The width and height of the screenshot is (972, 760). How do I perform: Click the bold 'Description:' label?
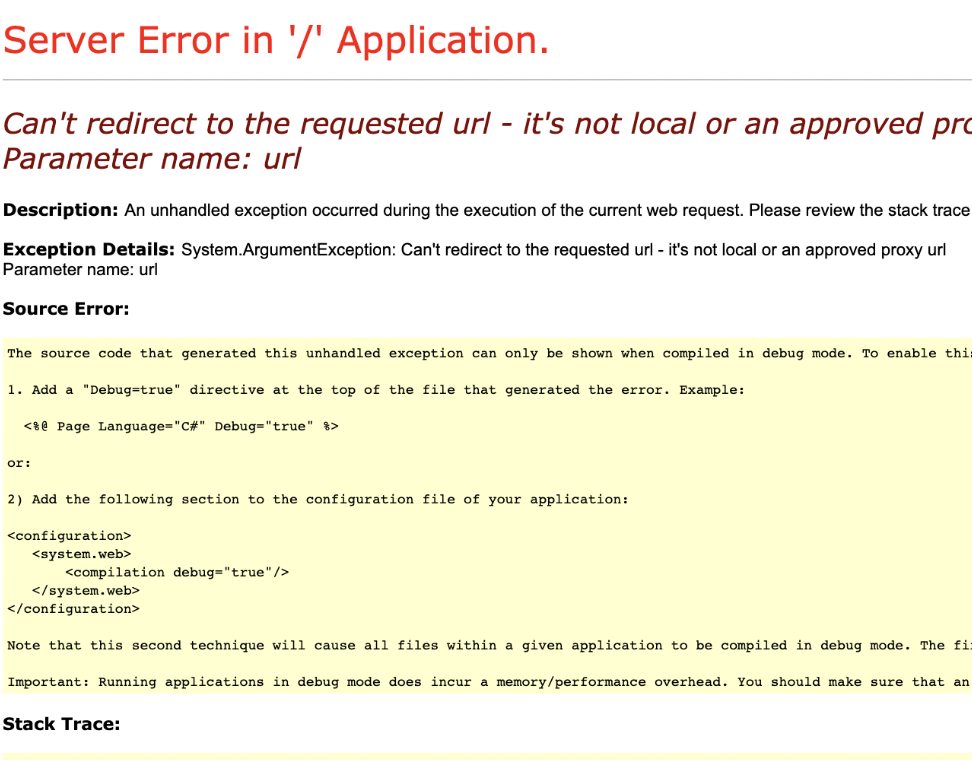(61, 210)
